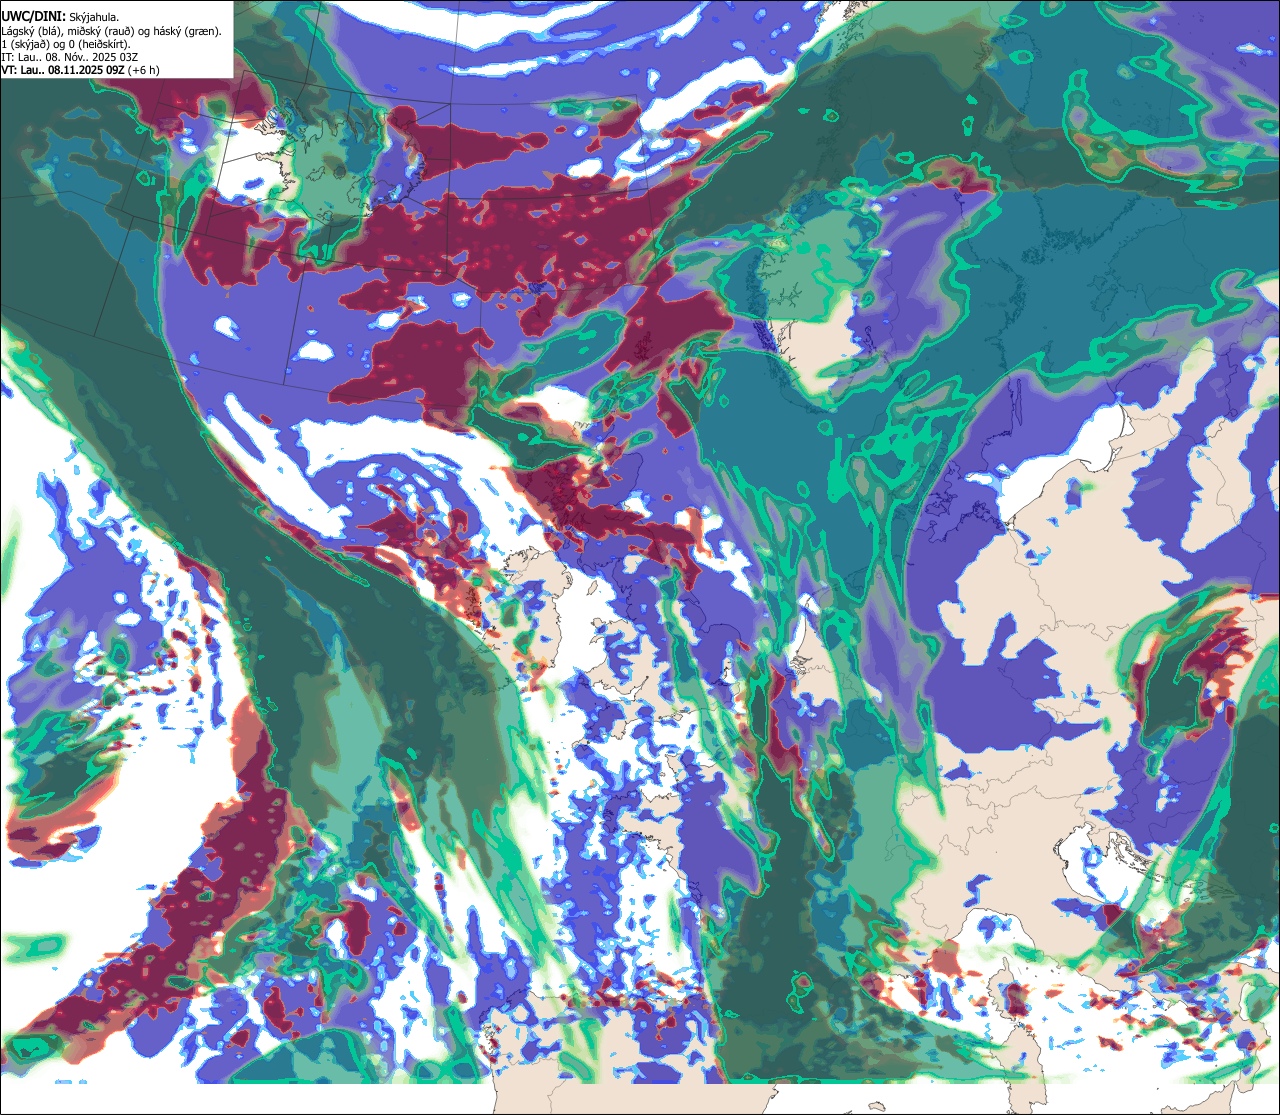Click the 'UWC/DINI: Skýjahula.' title line

[60, 16]
